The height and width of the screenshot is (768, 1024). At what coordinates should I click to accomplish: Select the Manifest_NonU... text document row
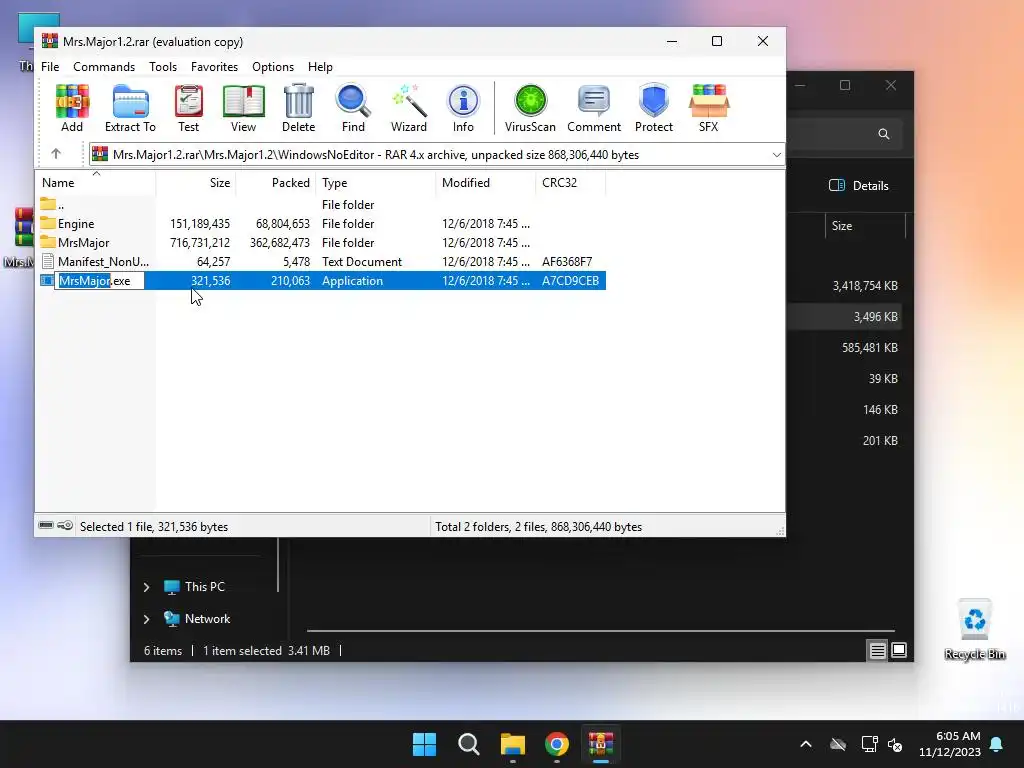(x=320, y=261)
